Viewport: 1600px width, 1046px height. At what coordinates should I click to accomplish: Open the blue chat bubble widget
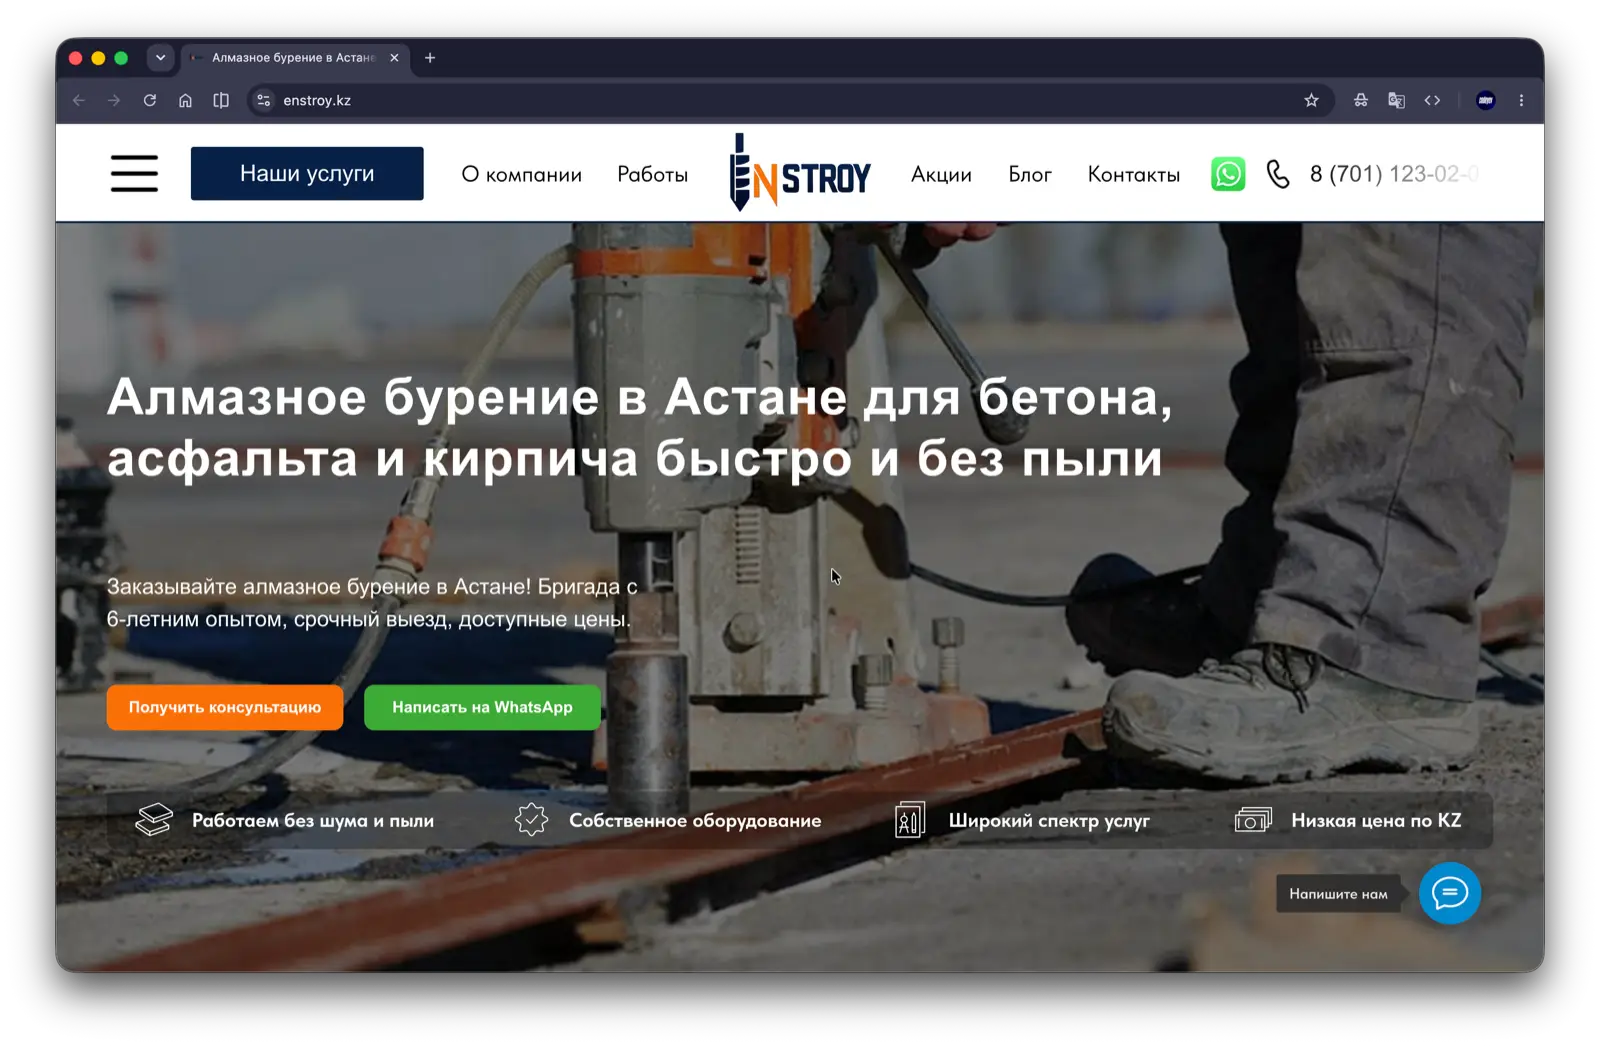pyautogui.click(x=1449, y=893)
